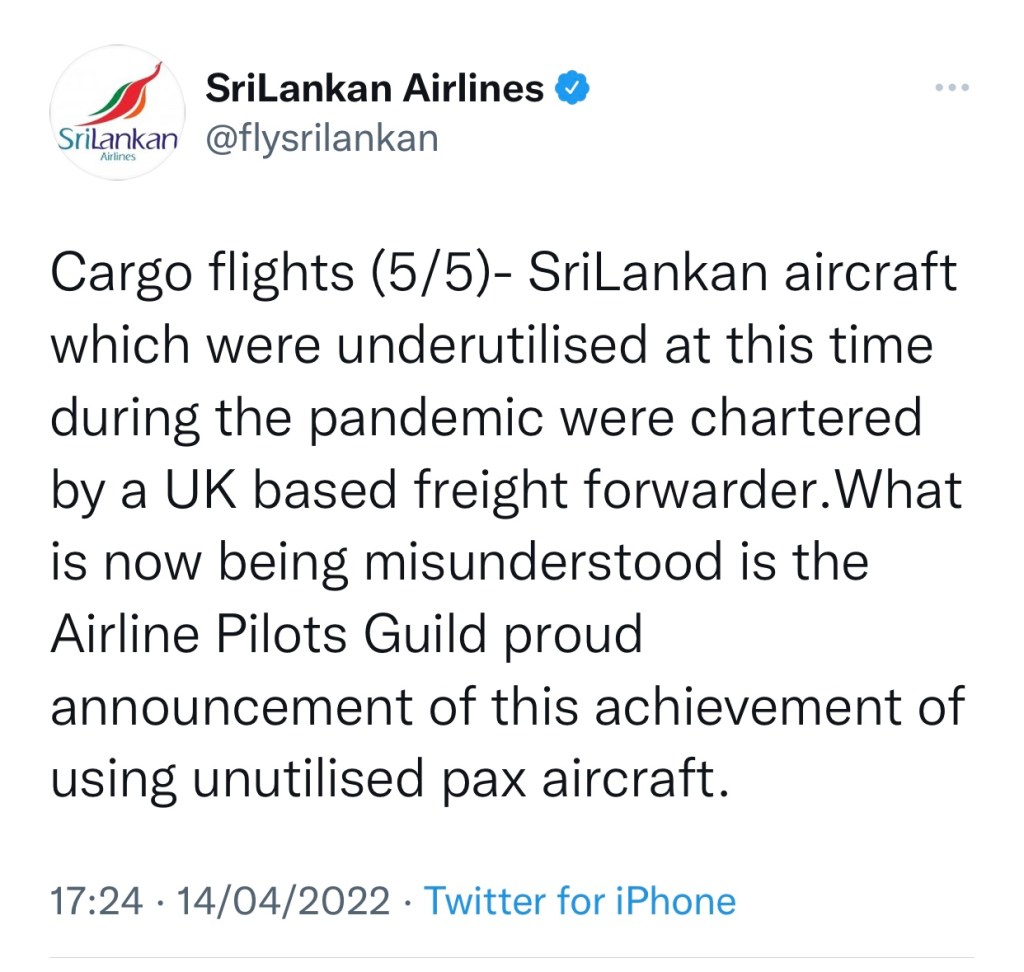Click the 14/04/2022 date
Image resolution: width=1024 pixels, height=972 pixels.
pyautogui.click(x=282, y=901)
